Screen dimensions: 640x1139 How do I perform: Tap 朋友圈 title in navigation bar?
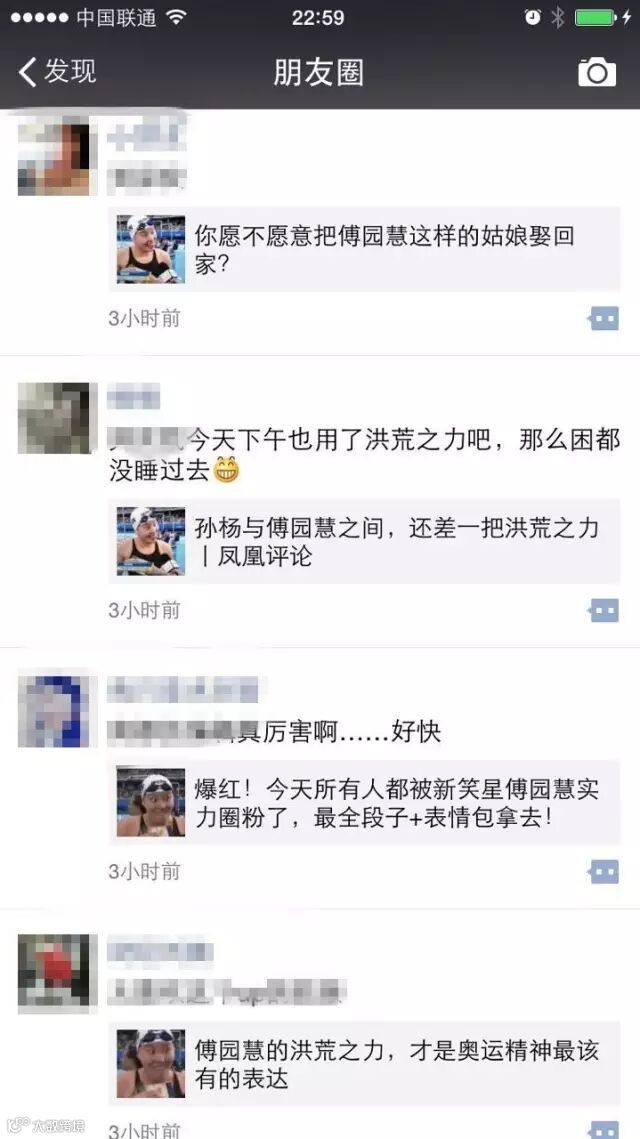point(319,73)
